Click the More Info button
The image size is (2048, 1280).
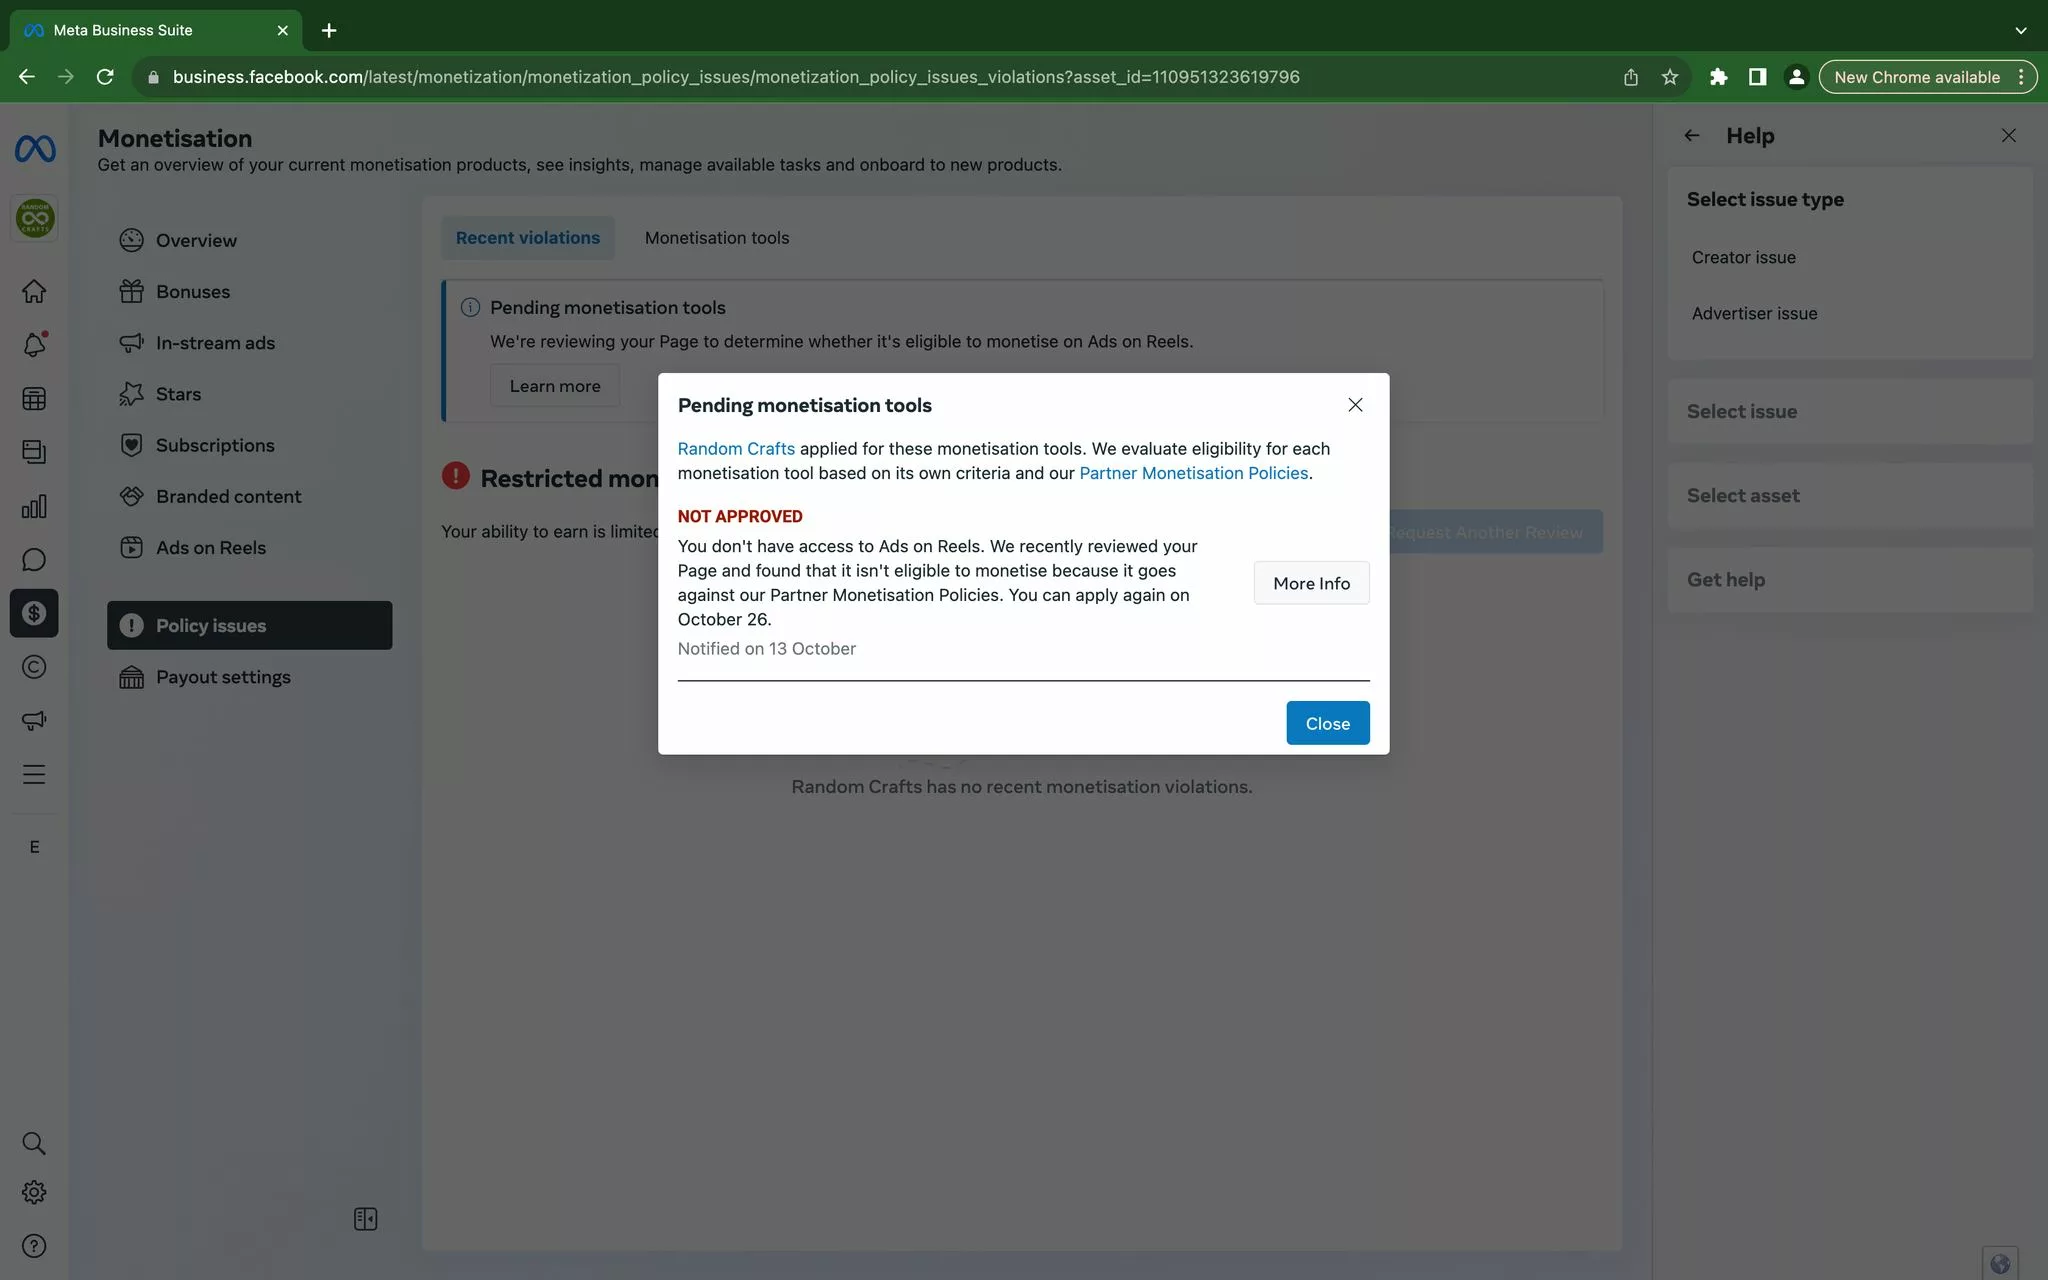coord(1311,583)
